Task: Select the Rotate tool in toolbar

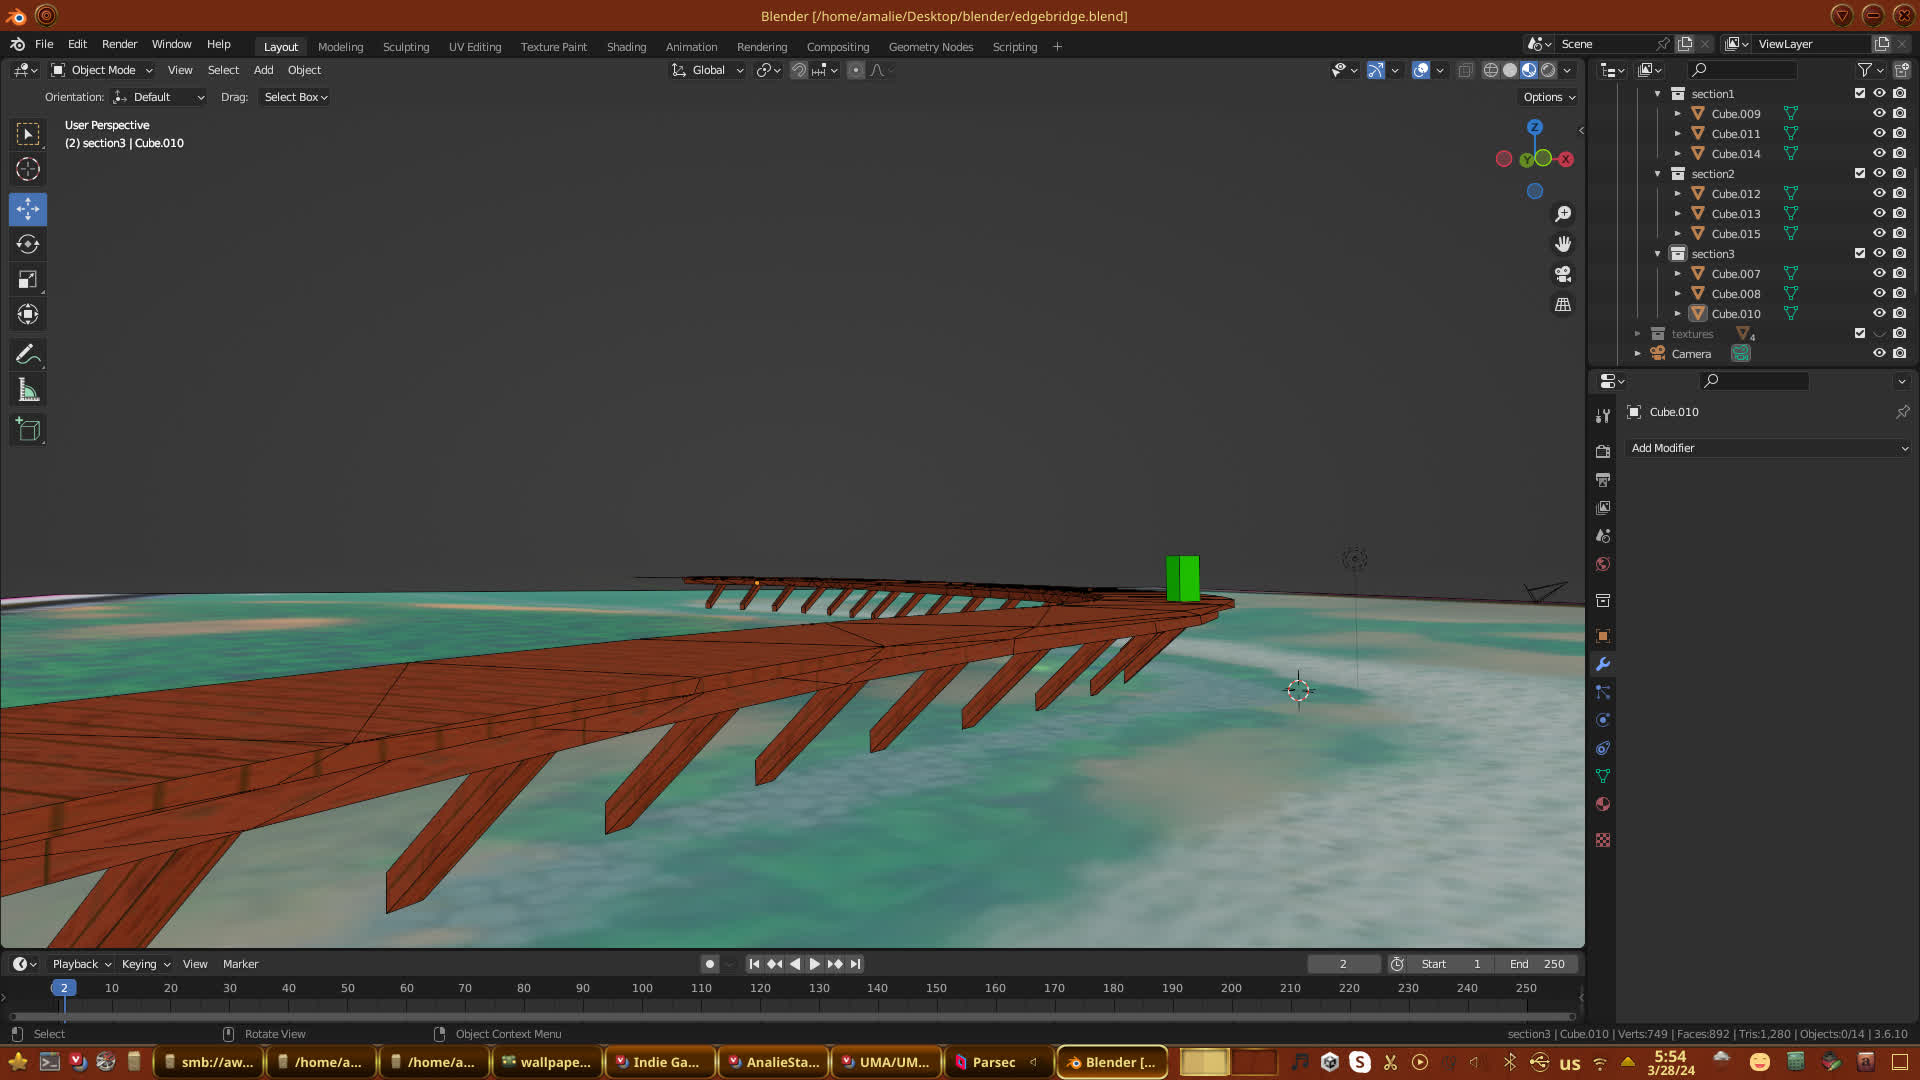Action: 28,244
